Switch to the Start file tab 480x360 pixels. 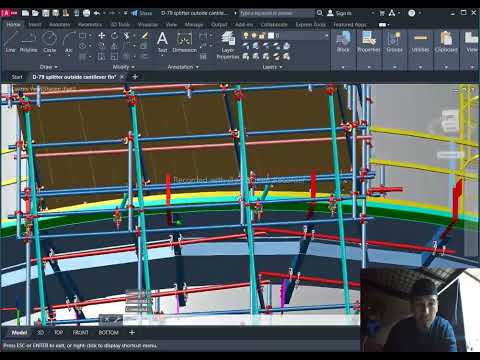(x=17, y=77)
